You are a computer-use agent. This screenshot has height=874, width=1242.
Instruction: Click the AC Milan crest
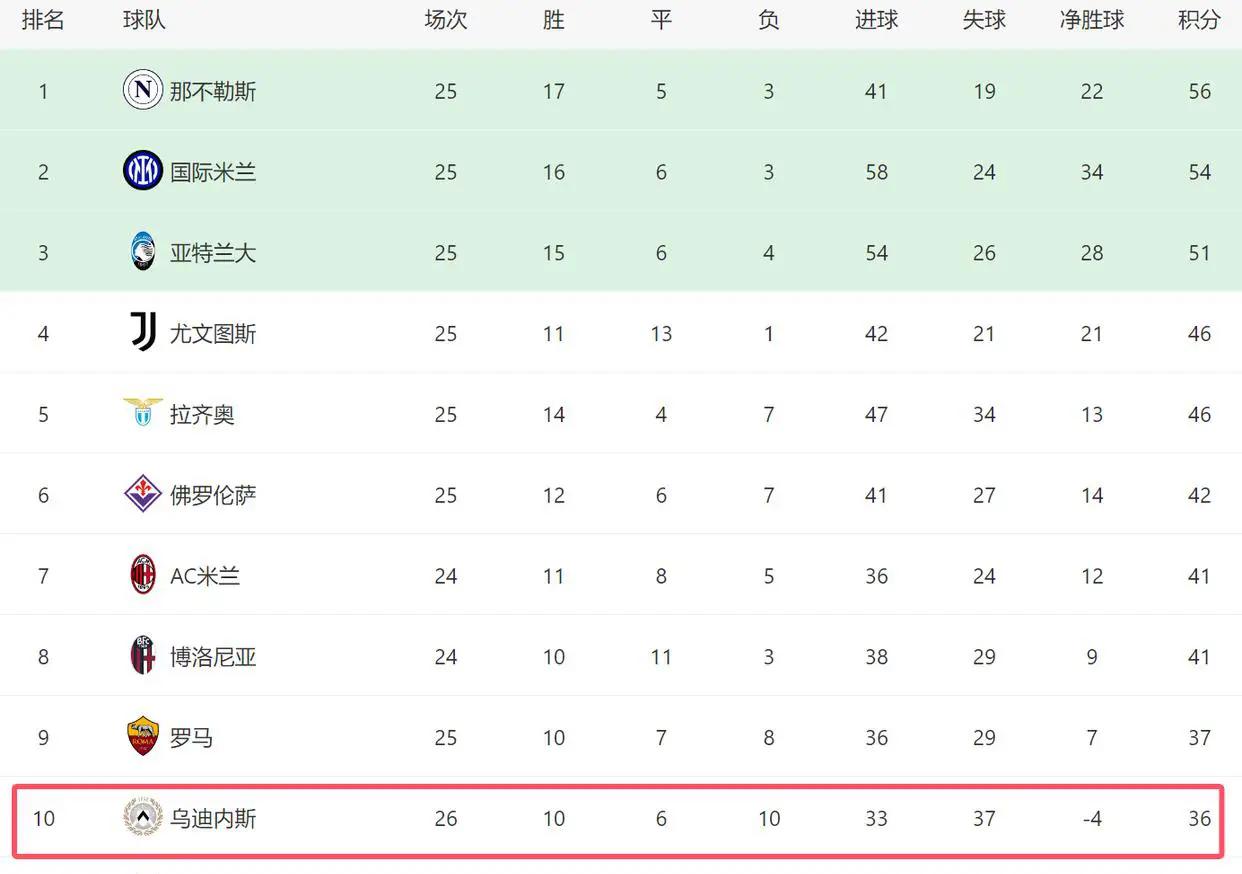coord(143,575)
